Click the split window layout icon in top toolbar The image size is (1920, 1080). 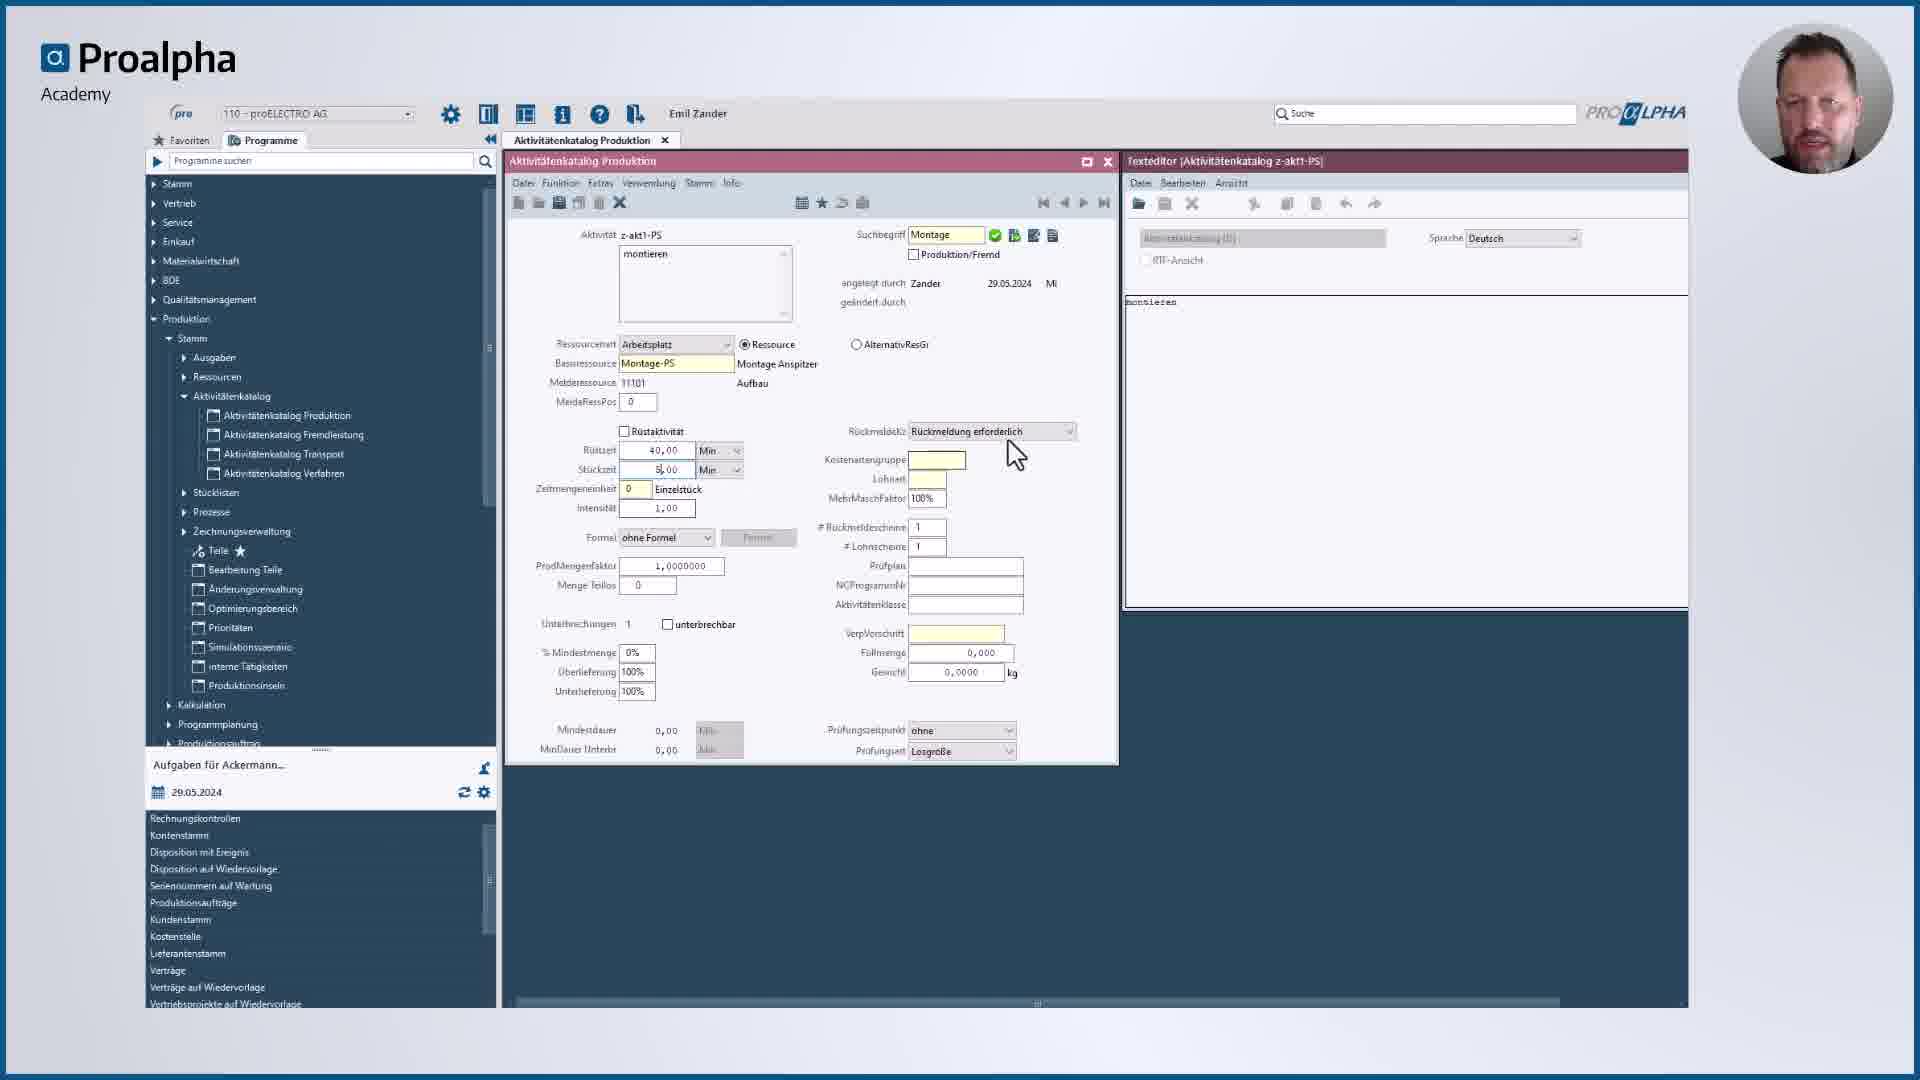point(525,114)
